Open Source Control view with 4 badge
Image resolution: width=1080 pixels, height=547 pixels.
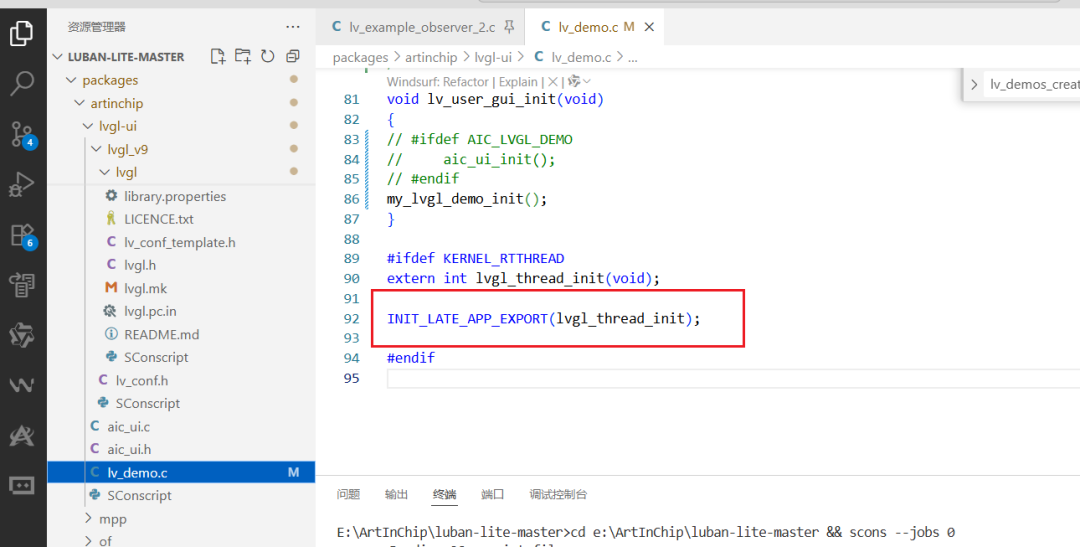(x=22, y=134)
